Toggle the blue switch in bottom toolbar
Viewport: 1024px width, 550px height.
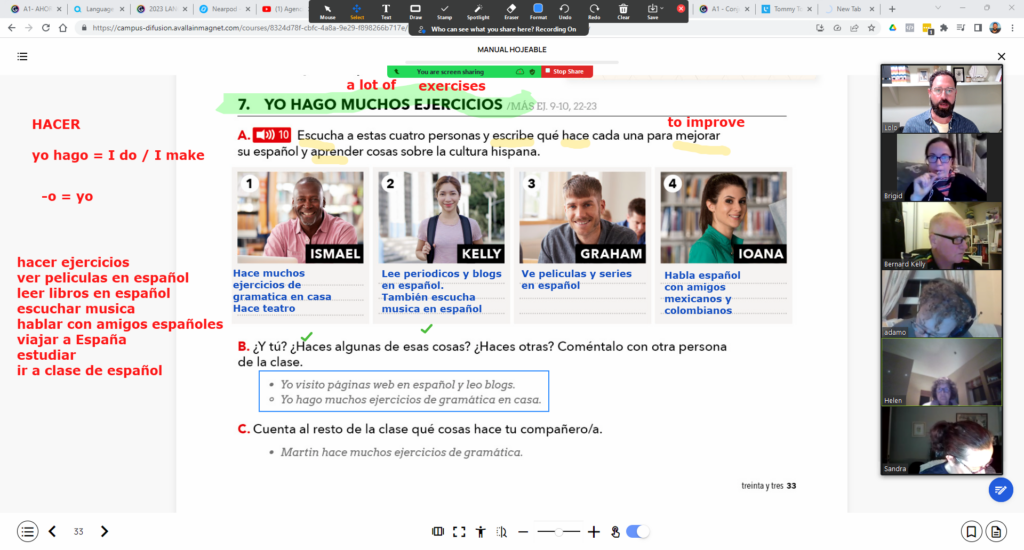[637, 532]
